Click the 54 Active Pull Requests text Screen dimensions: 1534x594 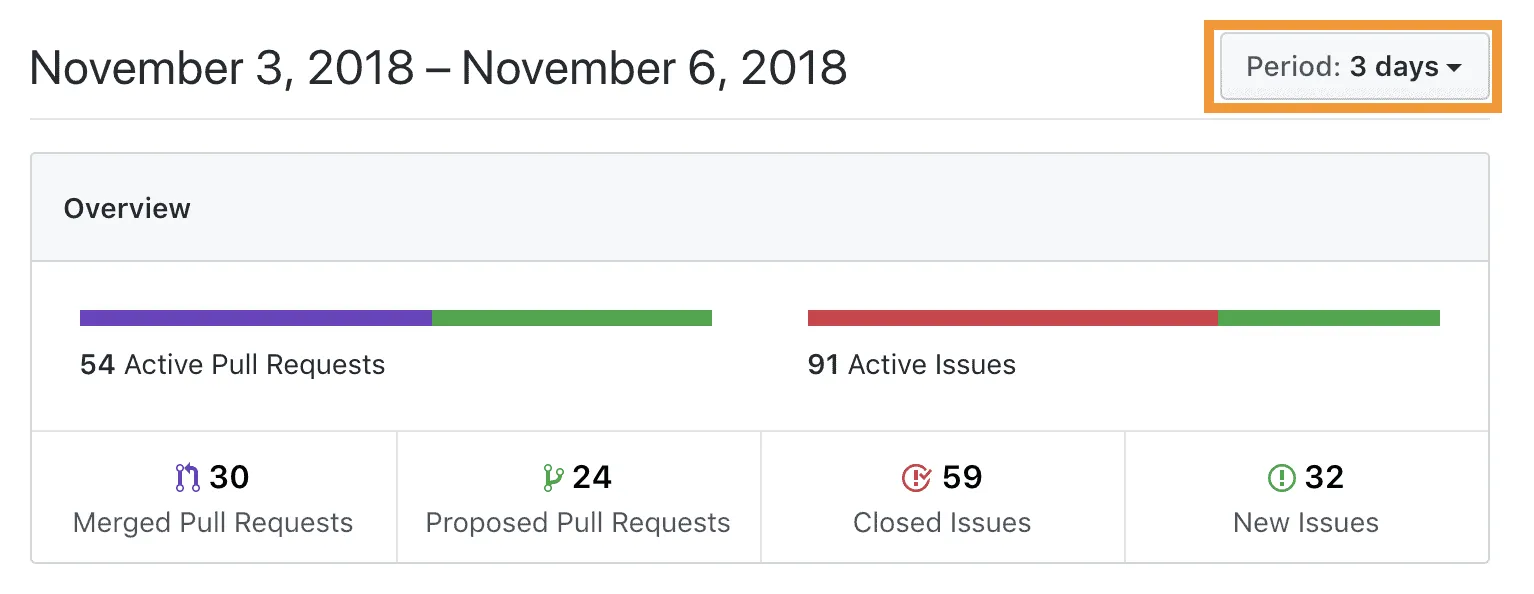[x=232, y=365]
